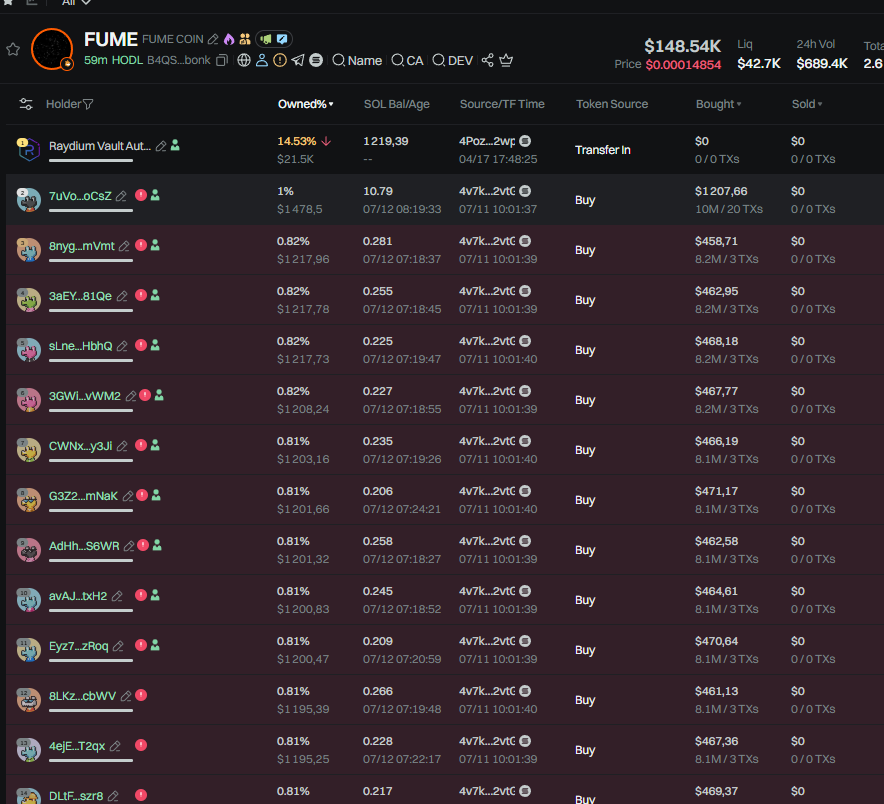
Task: Copy the B4QS...bonk contract address
Action: point(222,60)
